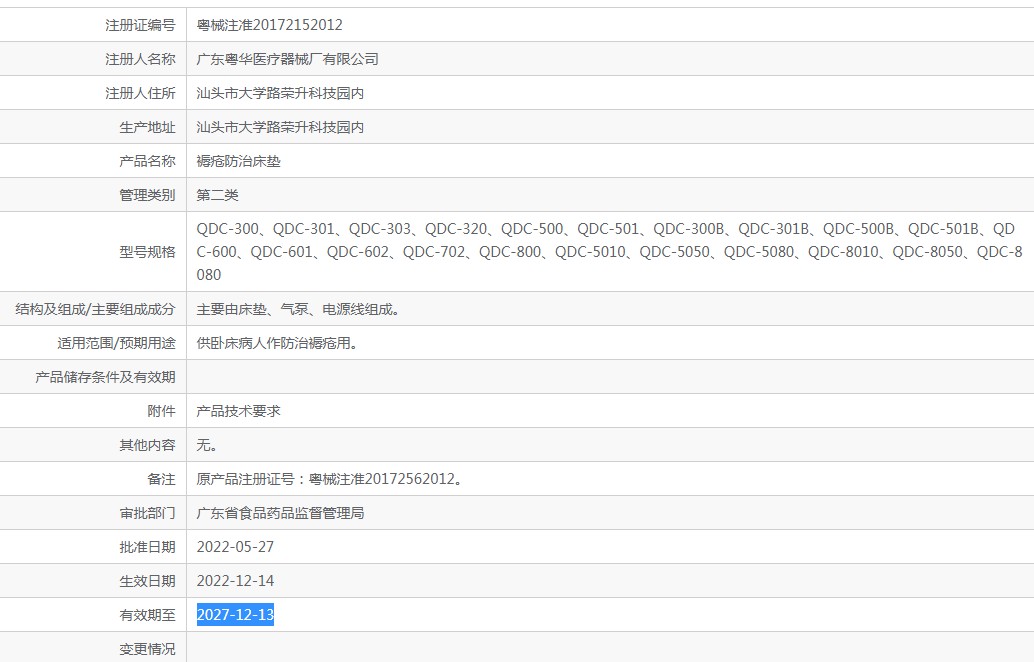Select the 附件 label
Viewport: 1034px width, 662px height.
click(162, 411)
